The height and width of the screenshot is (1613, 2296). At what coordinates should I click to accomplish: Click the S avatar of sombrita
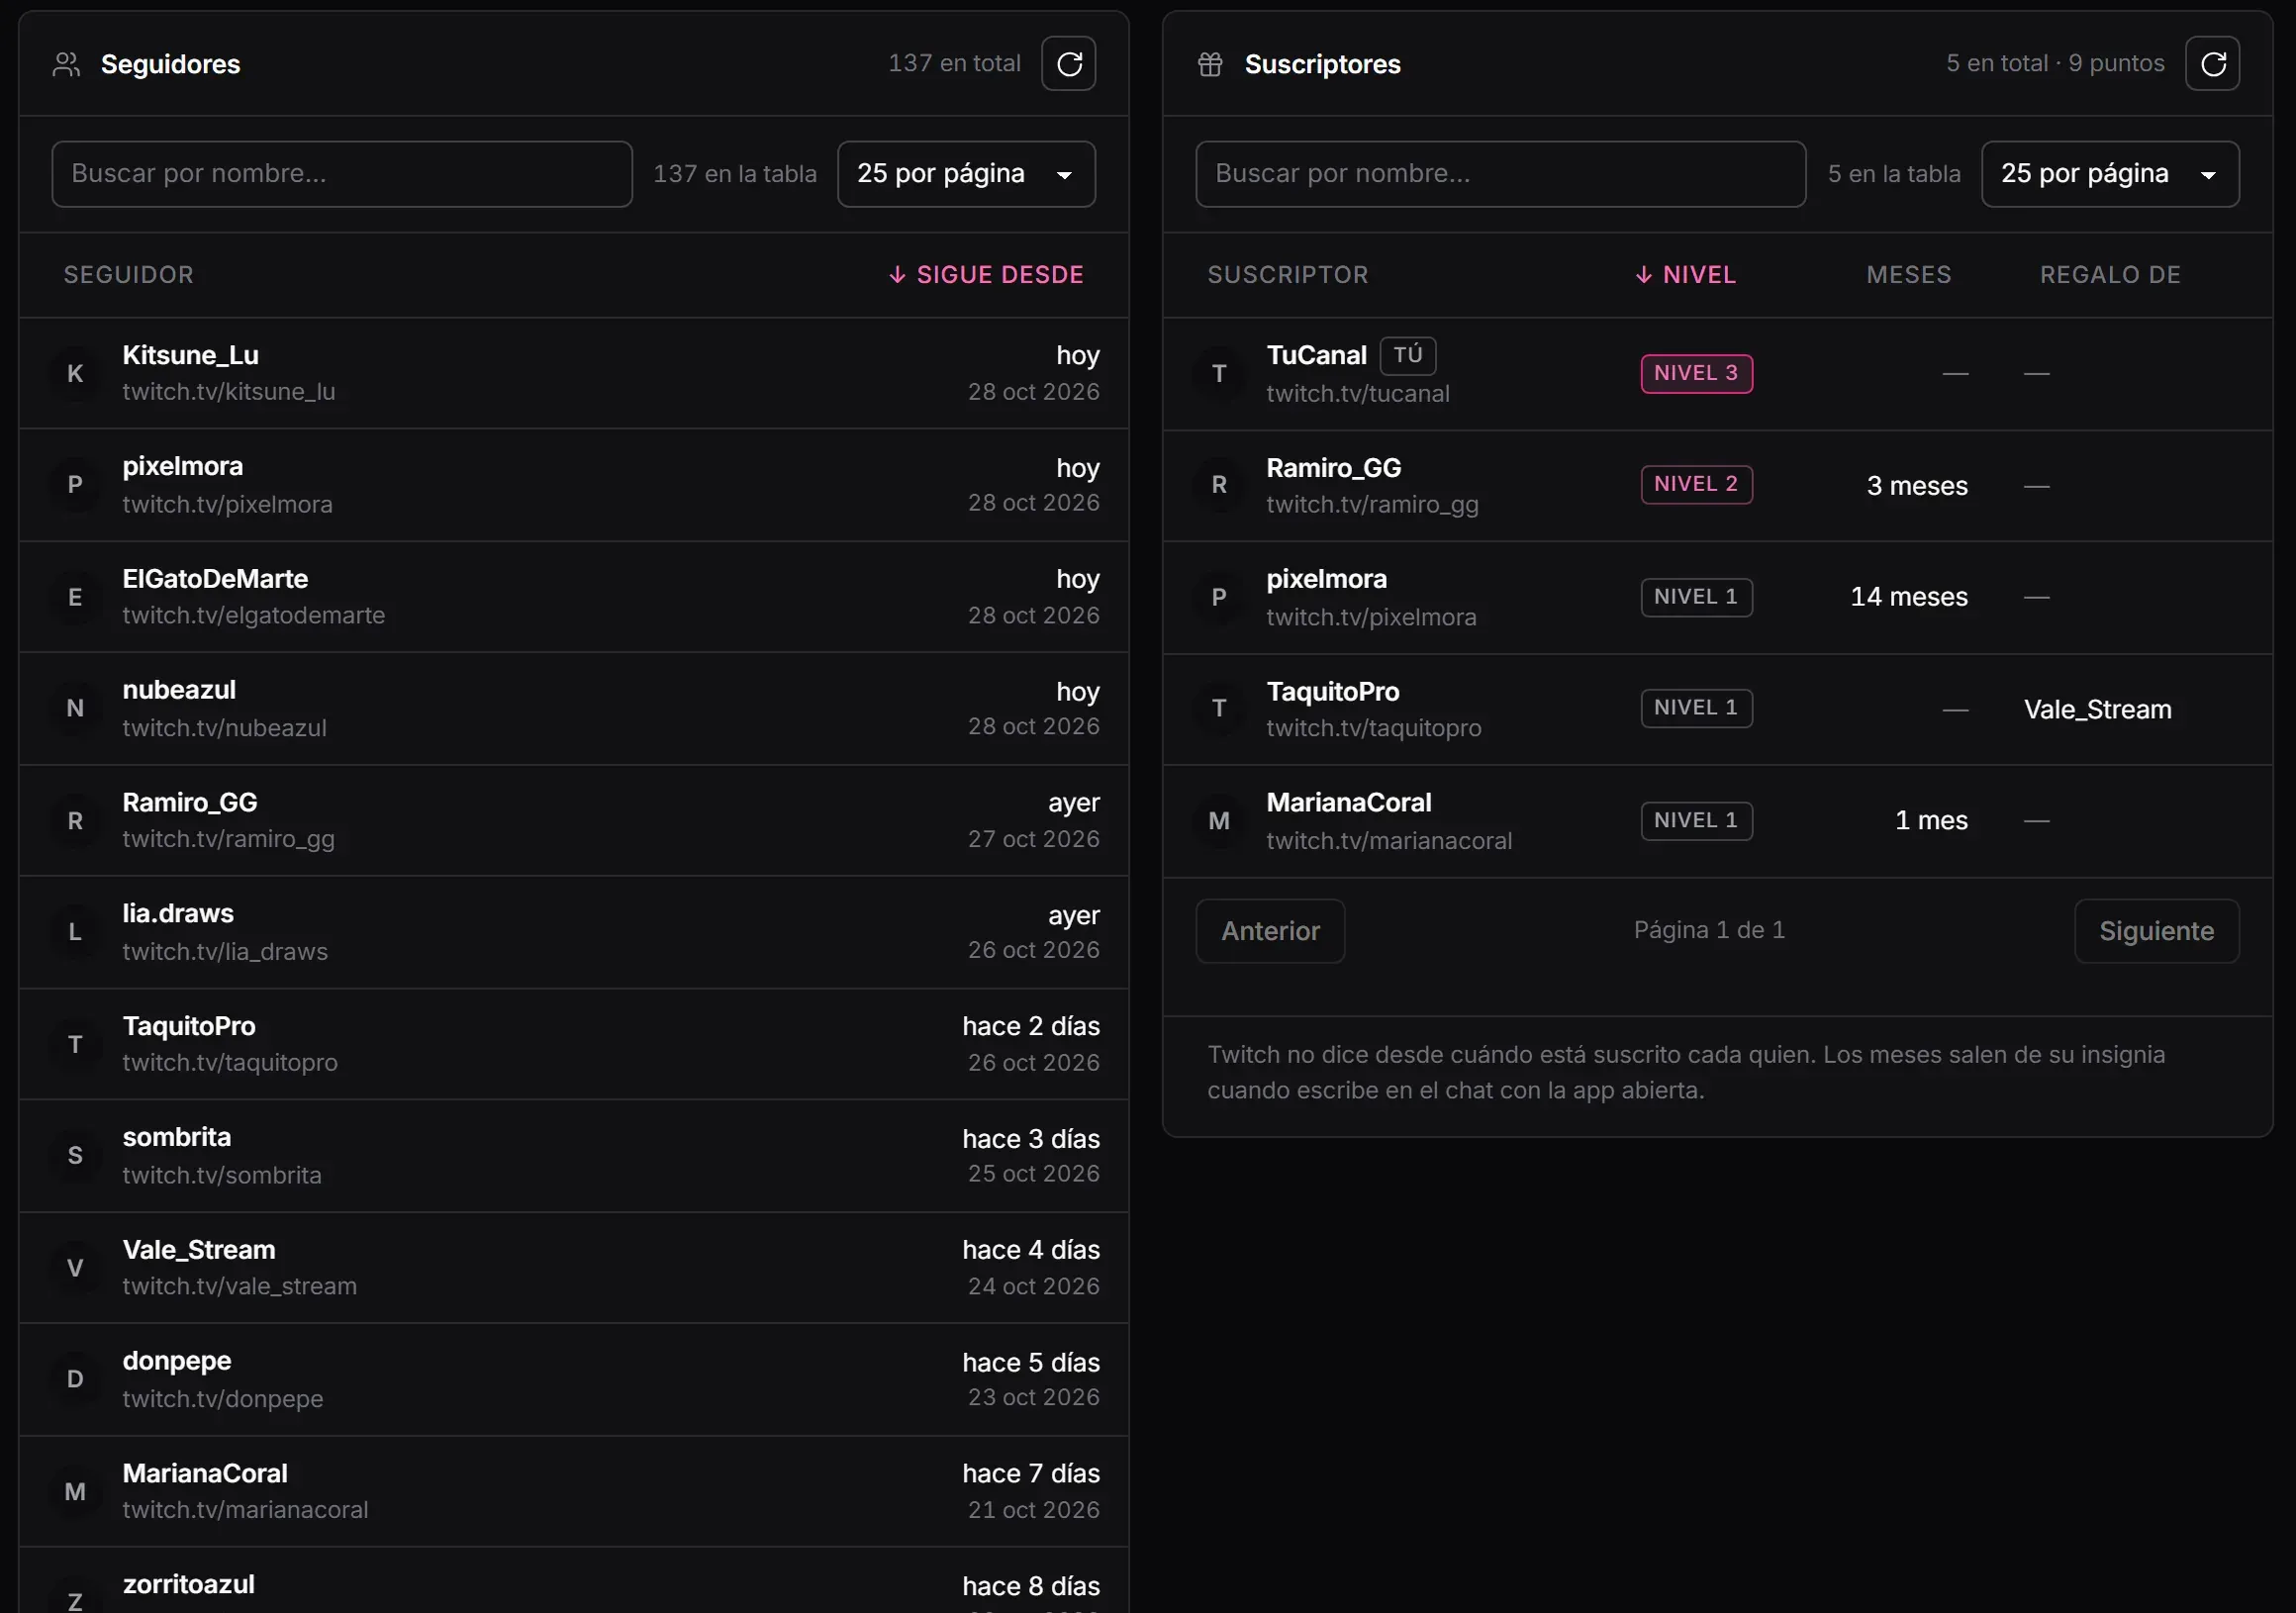75,1156
